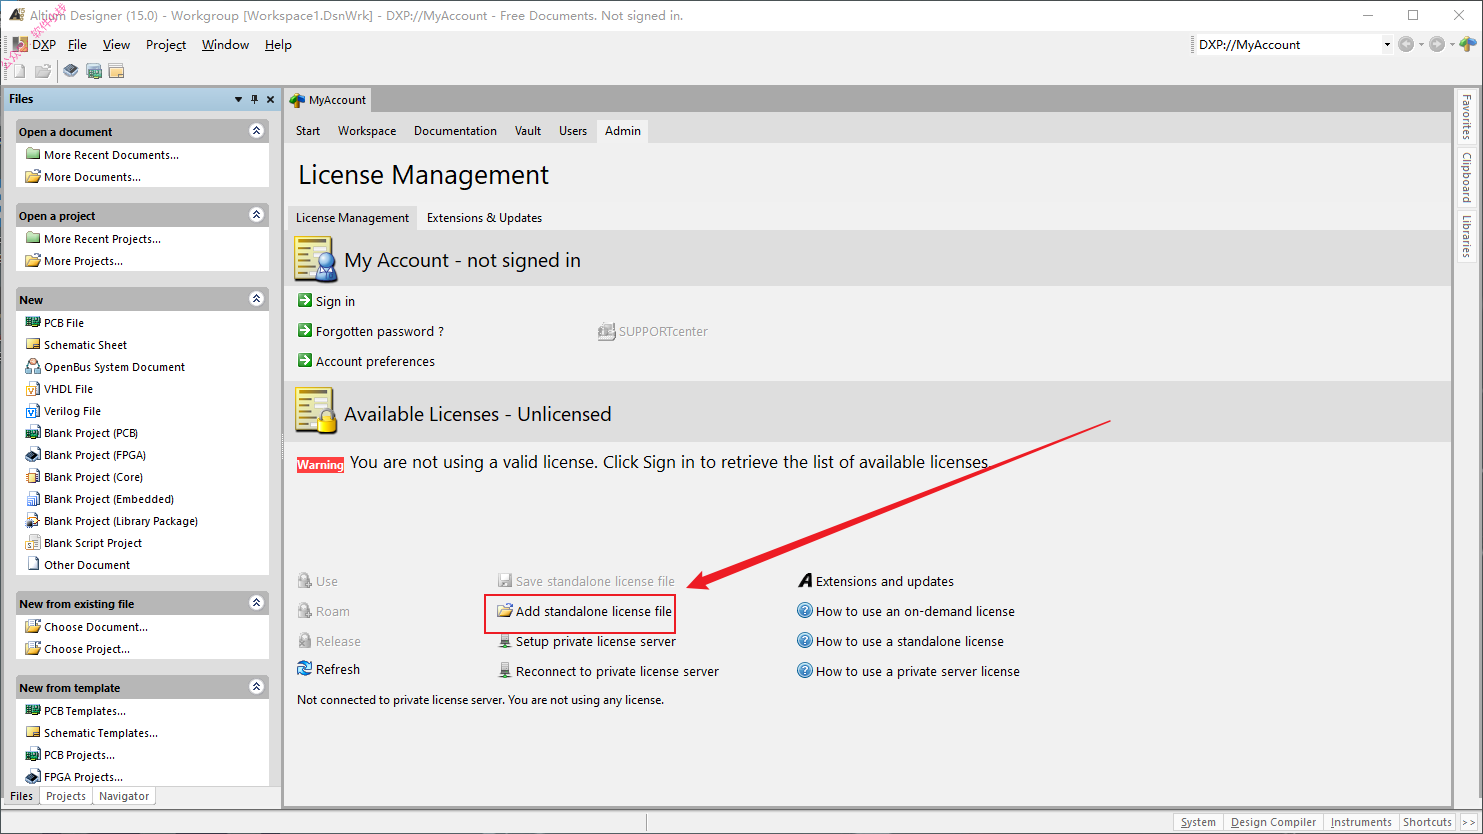Click the new document toolbar icon
The height and width of the screenshot is (834, 1483).
pyautogui.click(x=19, y=71)
